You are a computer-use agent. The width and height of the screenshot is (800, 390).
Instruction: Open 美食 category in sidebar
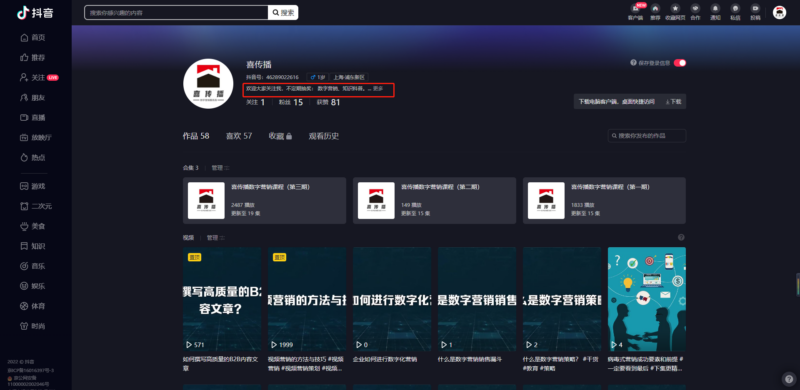33,226
